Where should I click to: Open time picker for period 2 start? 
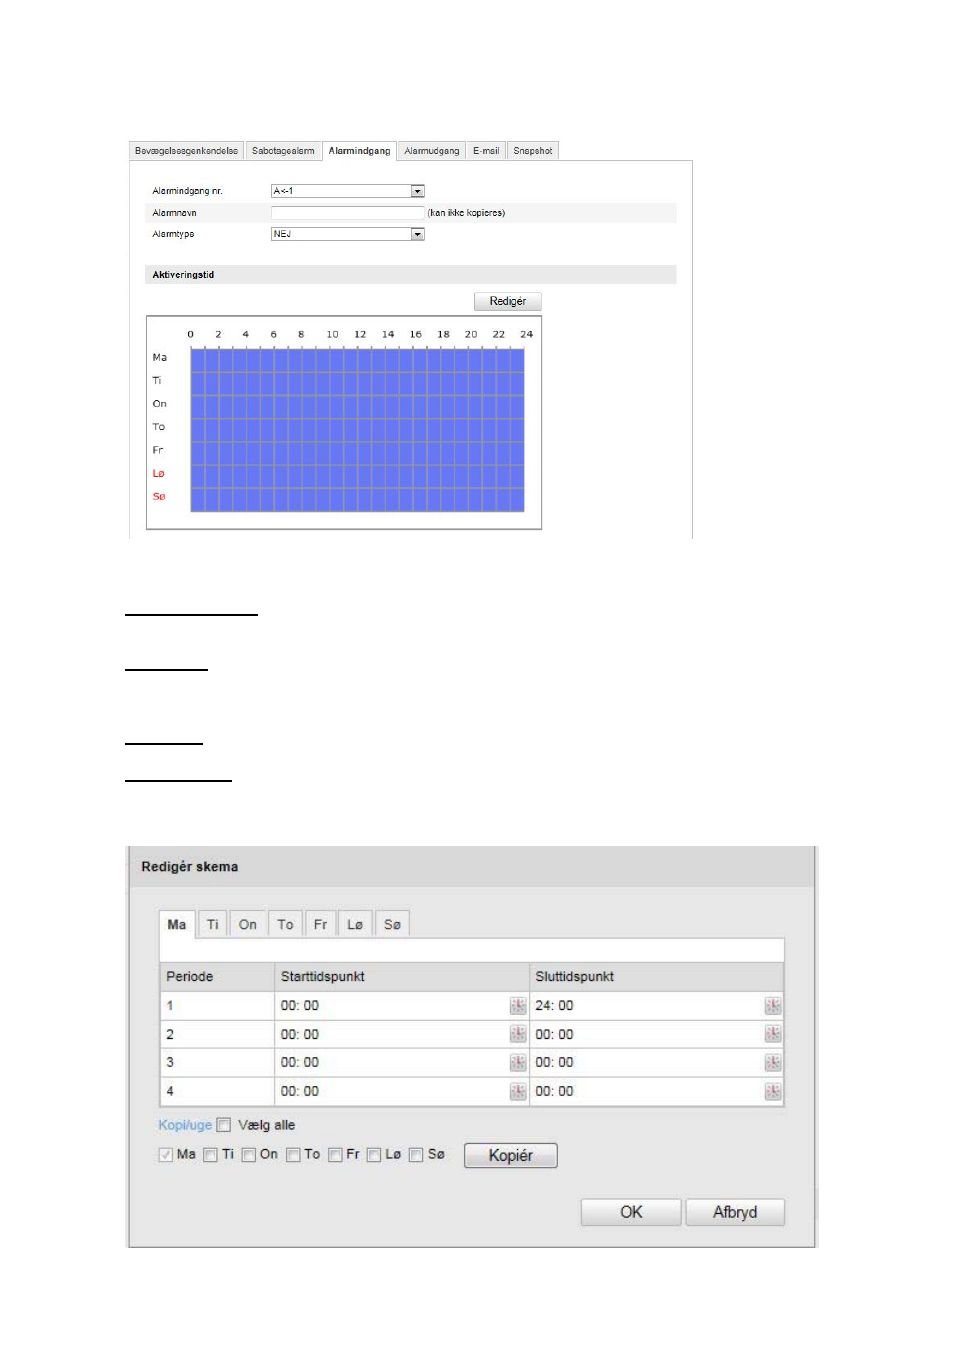[x=518, y=1034]
